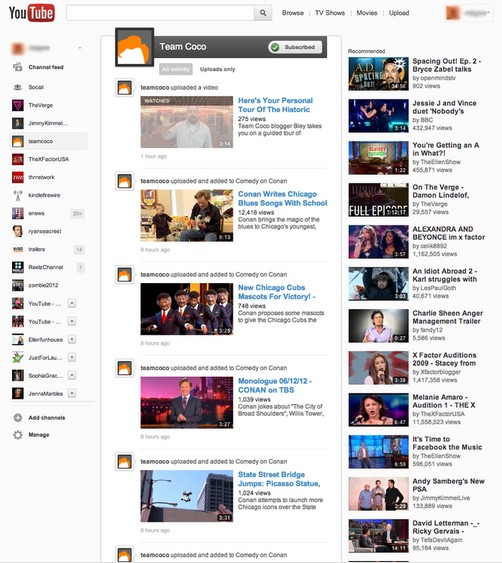Play the watched Personal Tour video thumbnail
This screenshot has width=502, height=563.
click(187, 122)
